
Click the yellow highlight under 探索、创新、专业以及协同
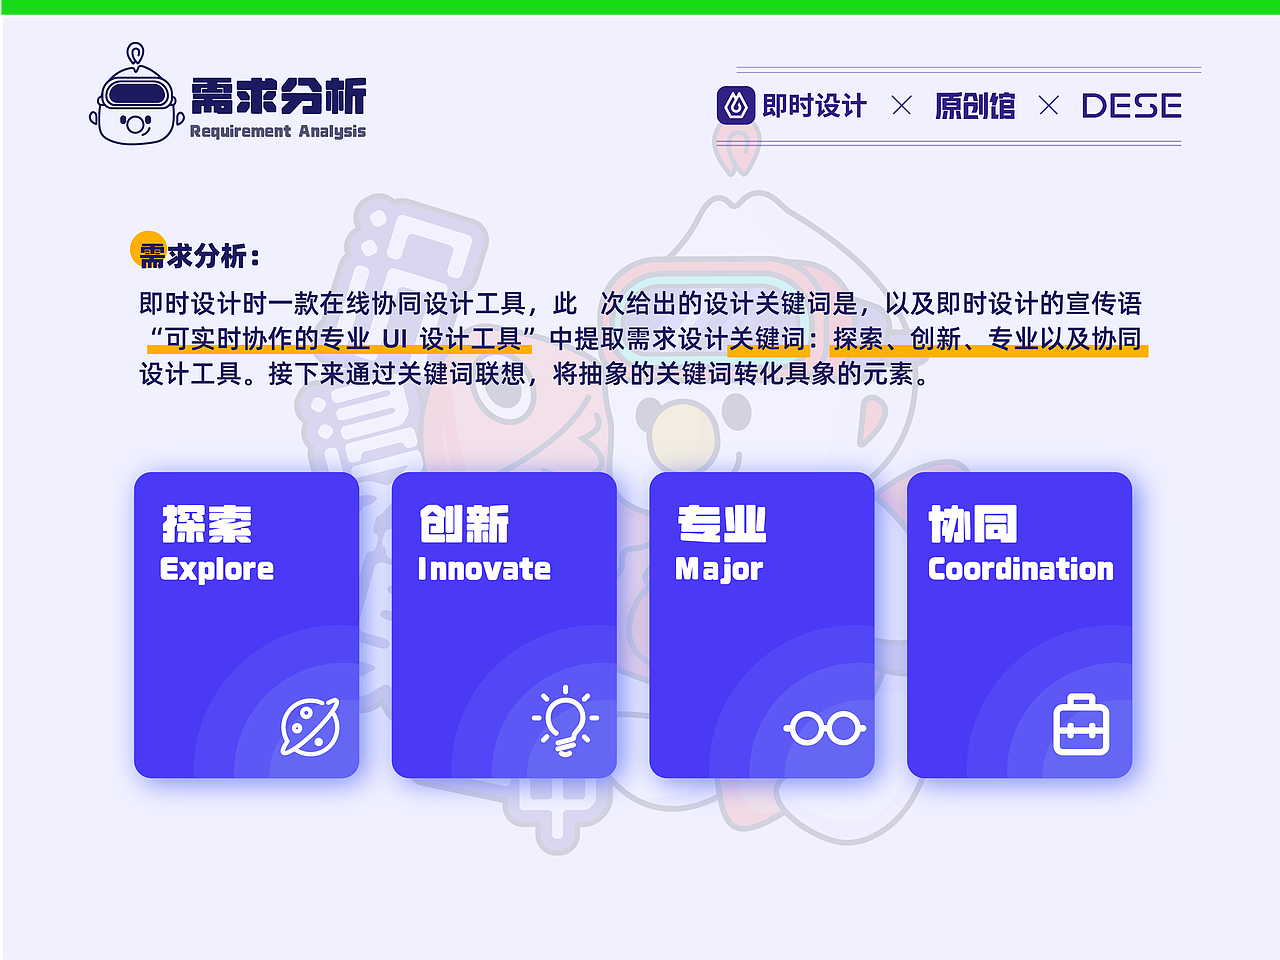990,352
